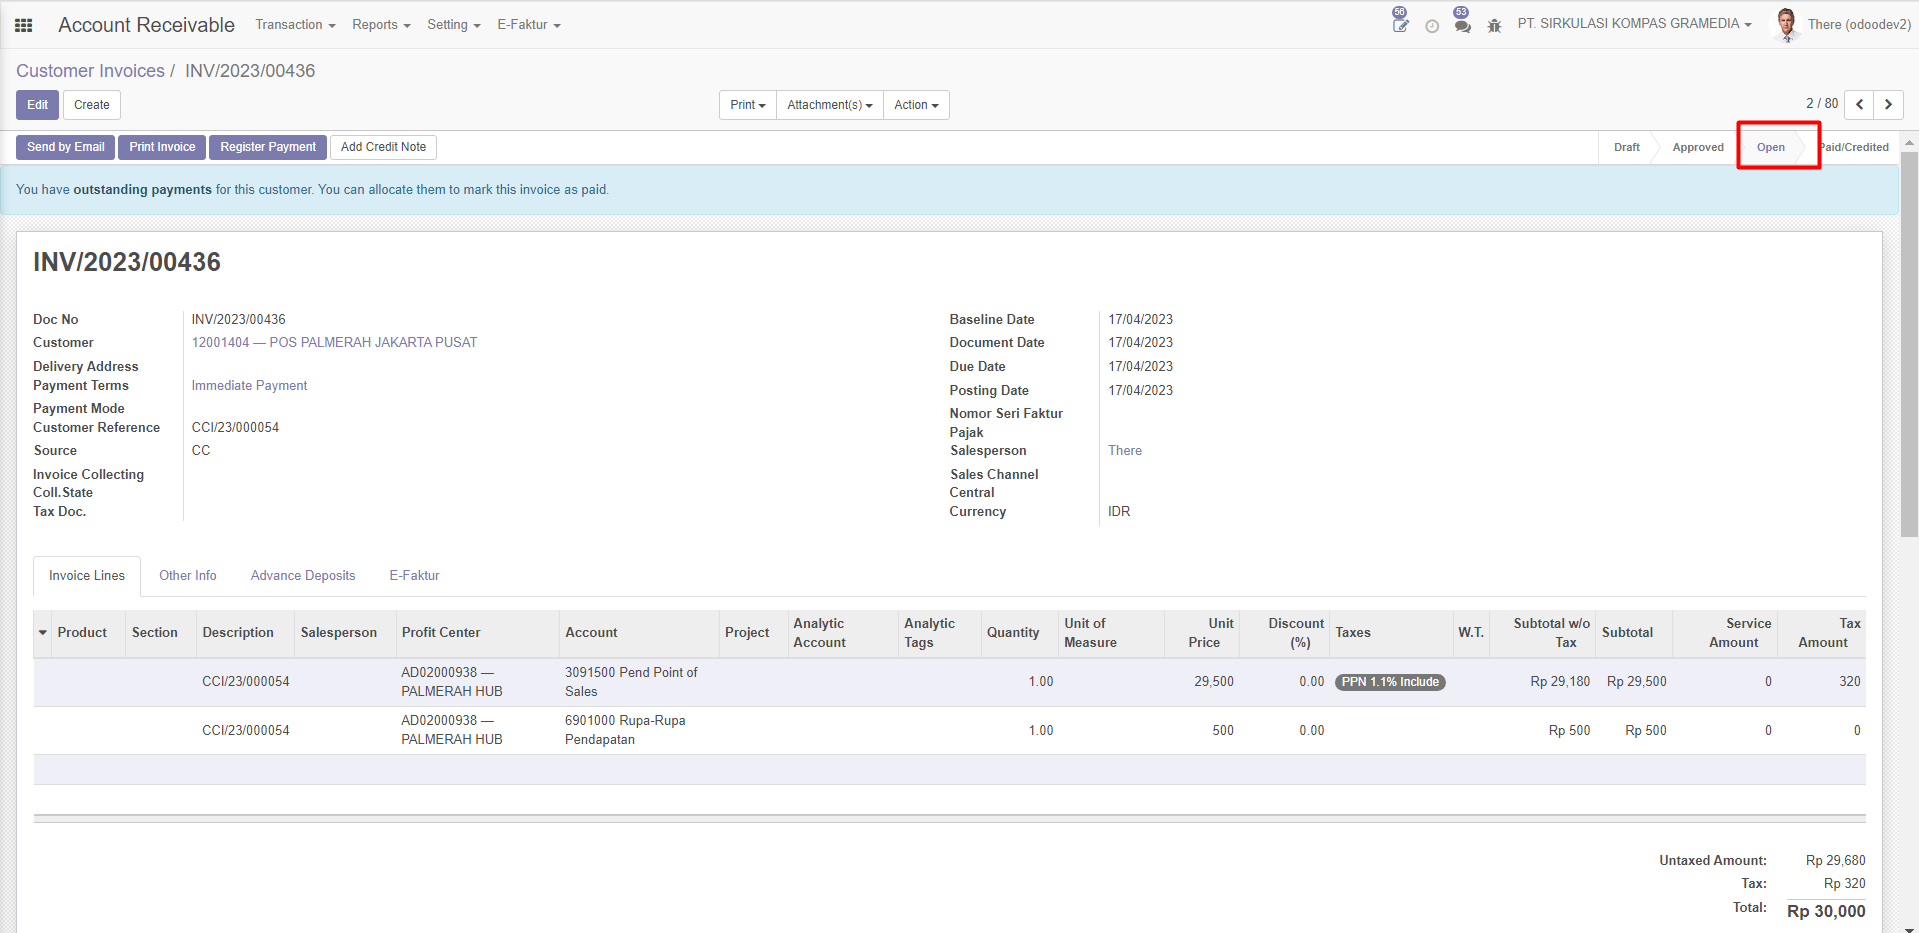The height and width of the screenshot is (933, 1919).
Task: Go to next invoice record arrow
Action: [1888, 104]
